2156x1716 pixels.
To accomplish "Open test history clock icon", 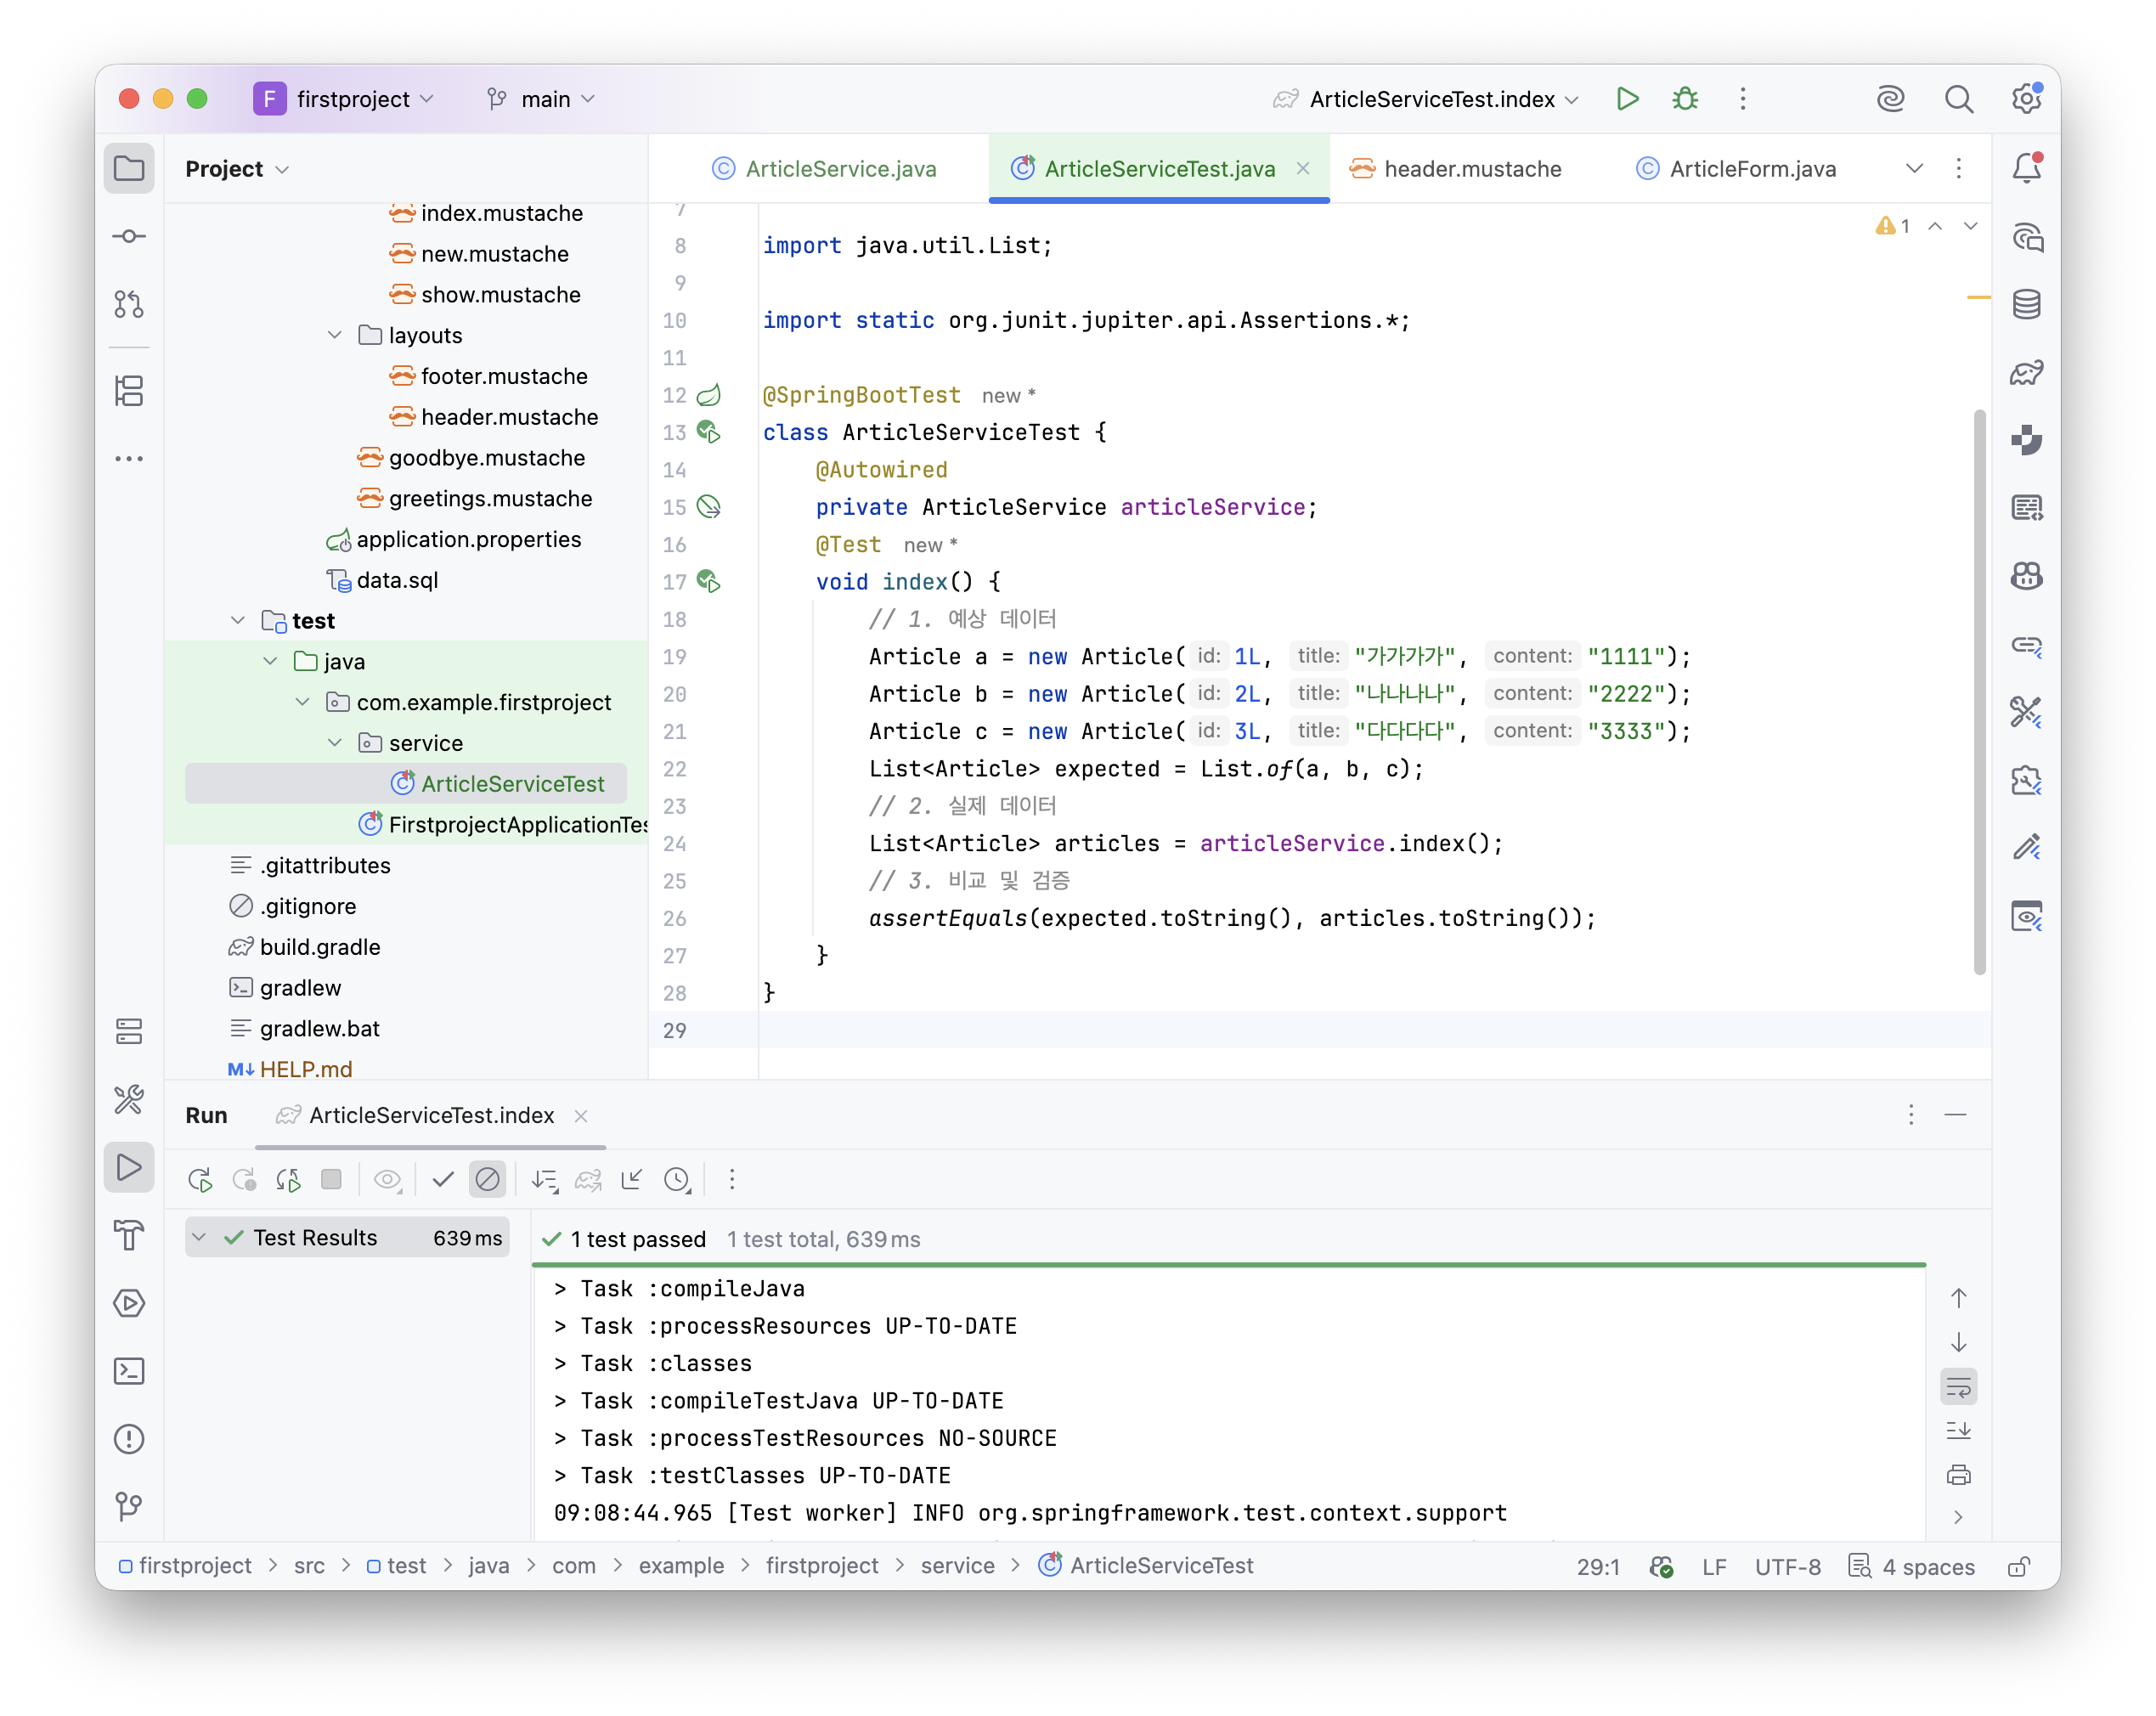I will pyautogui.click(x=677, y=1179).
